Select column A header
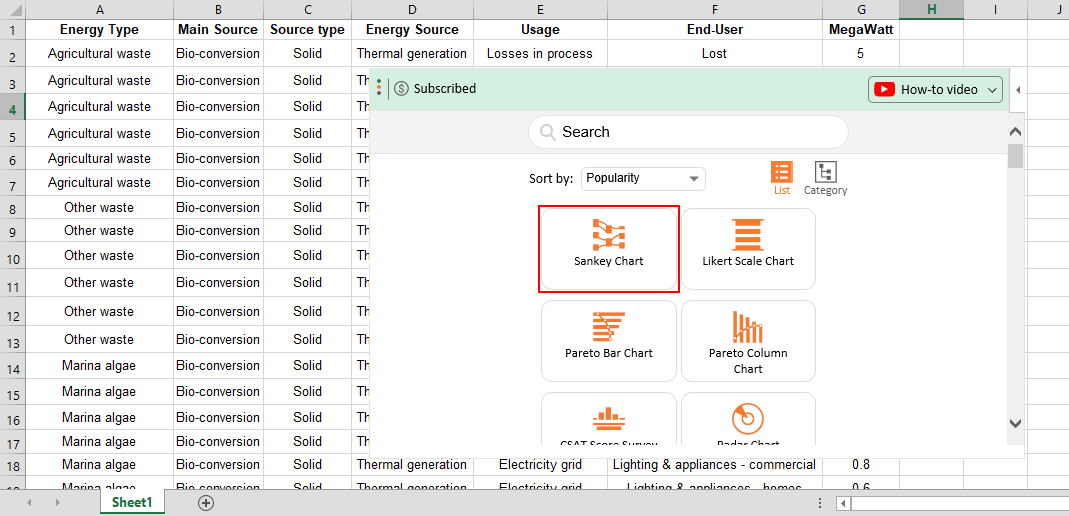1069x516 pixels. (100, 9)
